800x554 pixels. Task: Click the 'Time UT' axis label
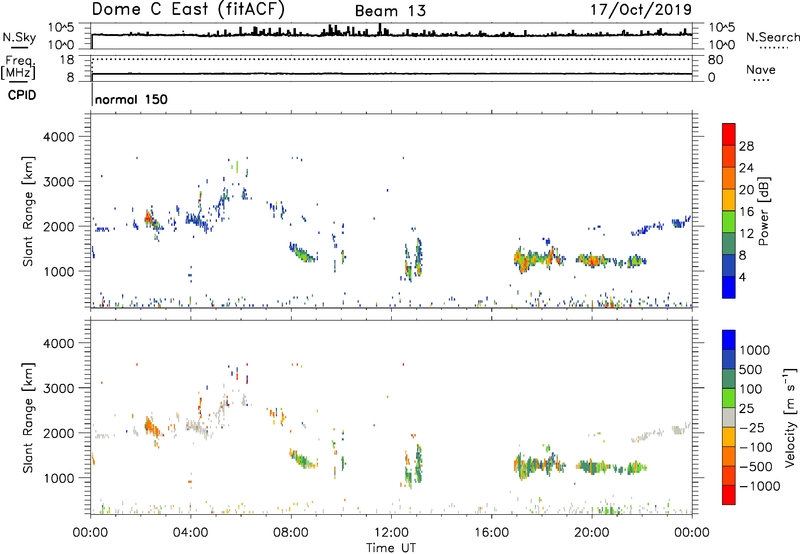[x=391, y=548]
